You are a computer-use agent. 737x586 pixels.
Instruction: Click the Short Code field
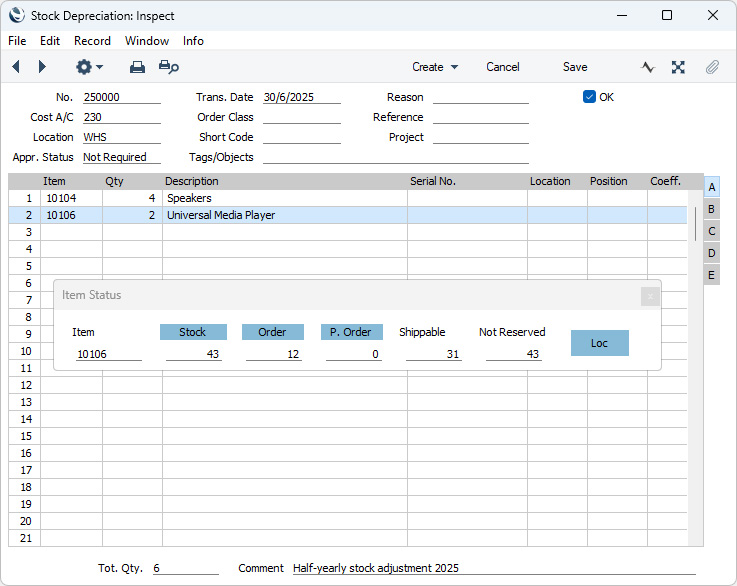[x=302, y=137]
